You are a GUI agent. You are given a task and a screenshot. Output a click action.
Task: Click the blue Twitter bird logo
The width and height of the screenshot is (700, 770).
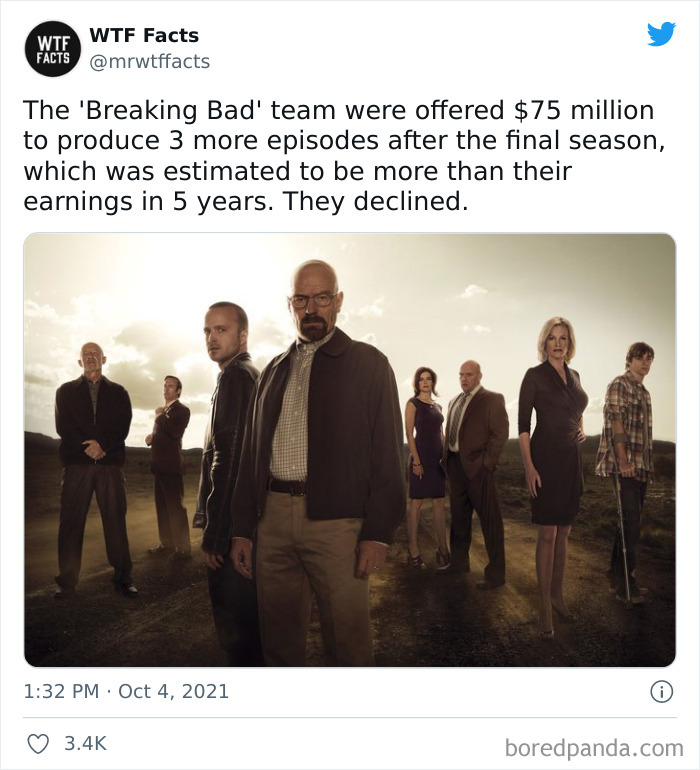click(x=661, y=34)
